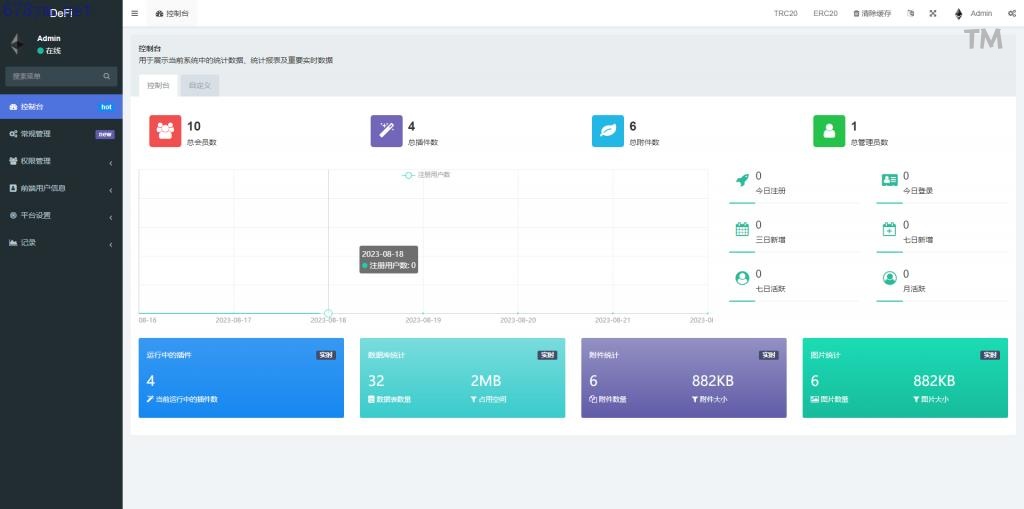Click the 清除缓存 clear cache button
The height and width of the screenshot is (509, 1024).
tap(872, 13)
